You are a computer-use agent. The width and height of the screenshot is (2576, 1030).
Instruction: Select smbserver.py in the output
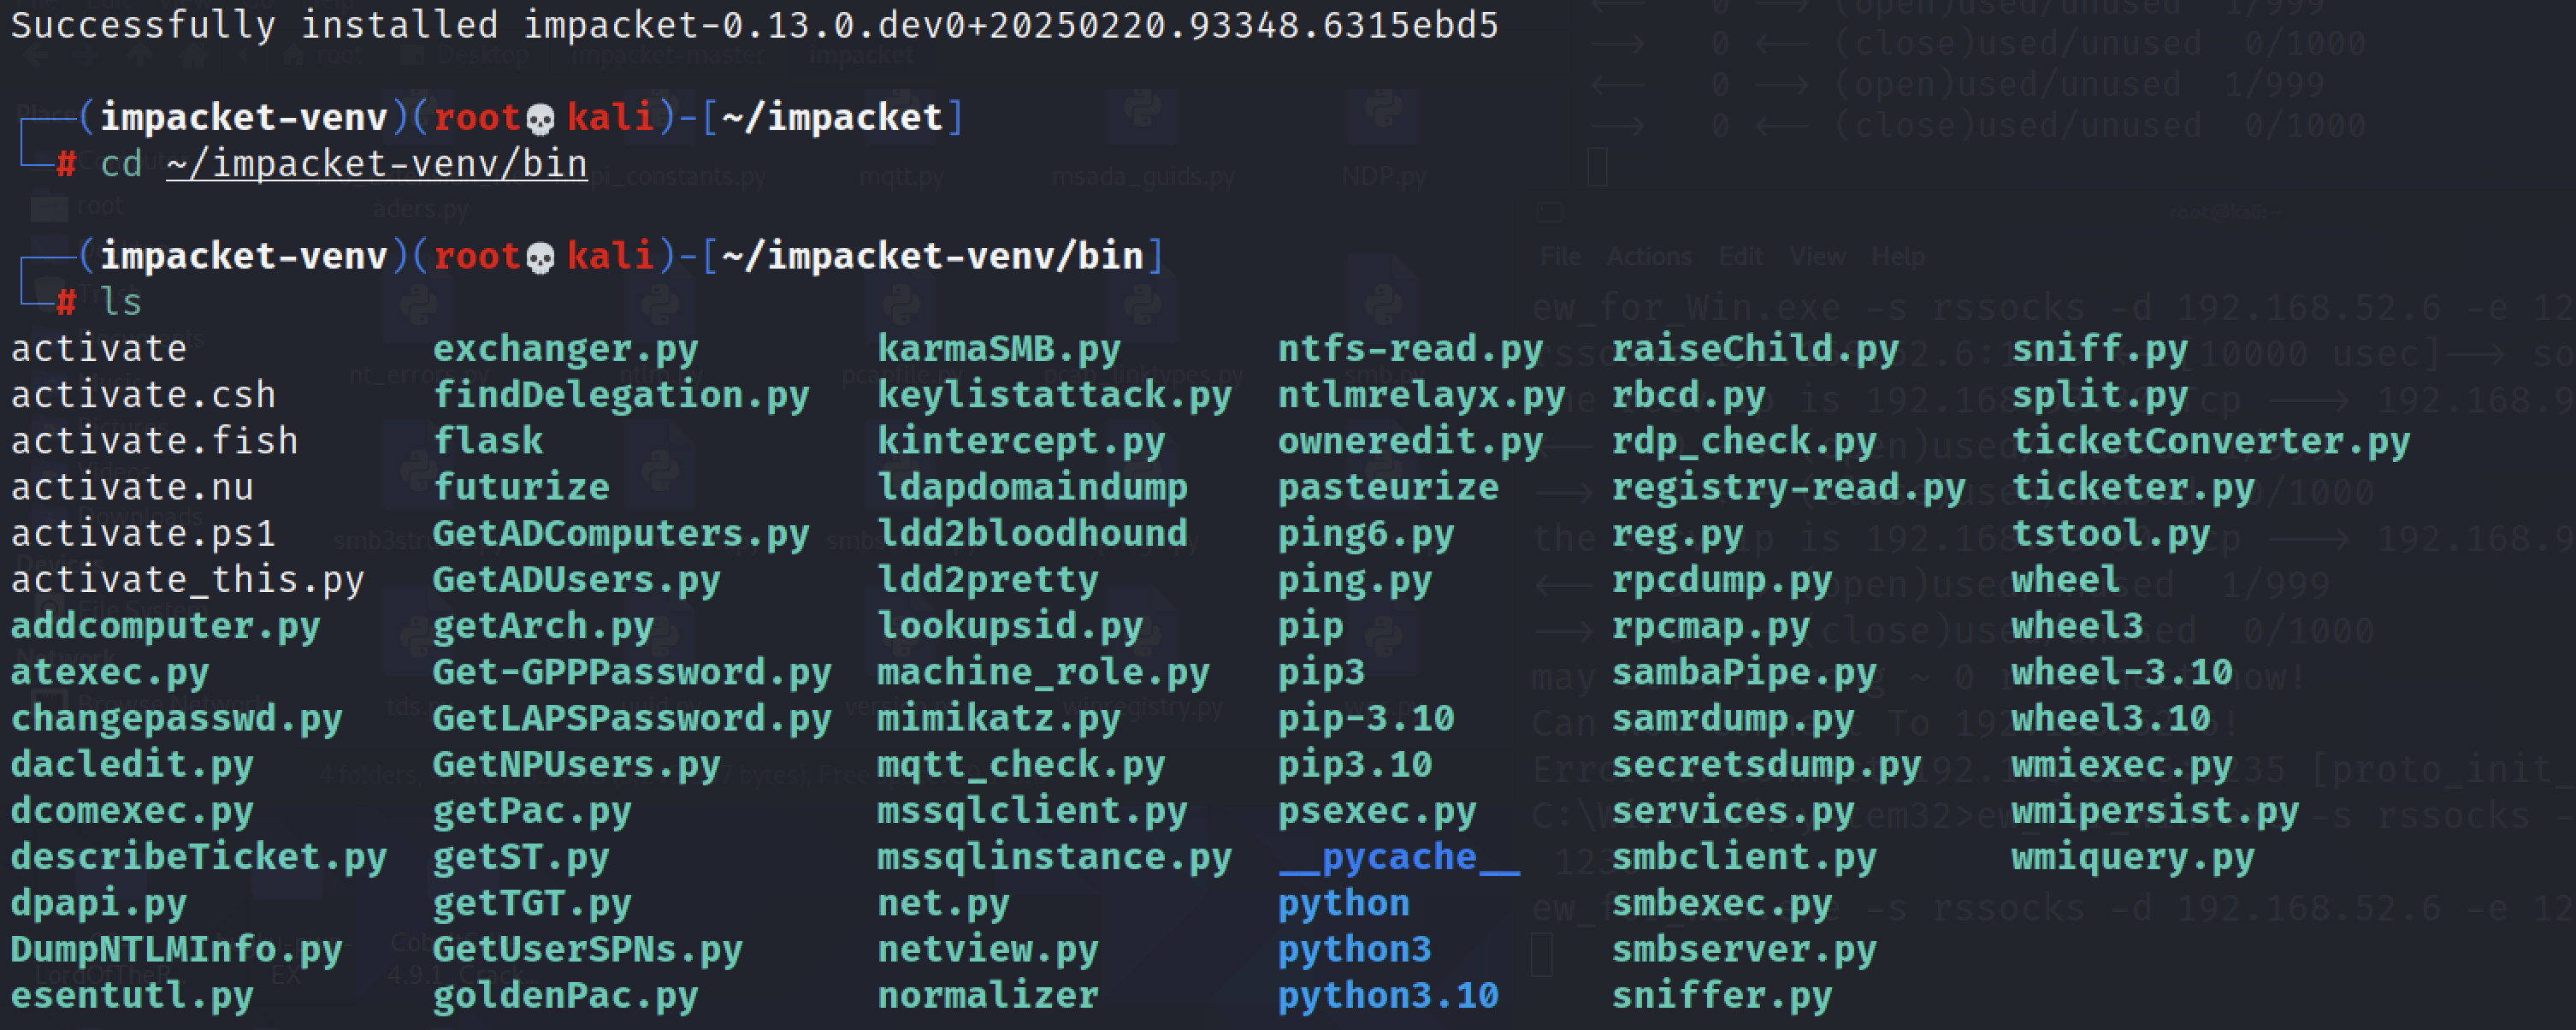pyautogui.click(x=1743, y=949)
